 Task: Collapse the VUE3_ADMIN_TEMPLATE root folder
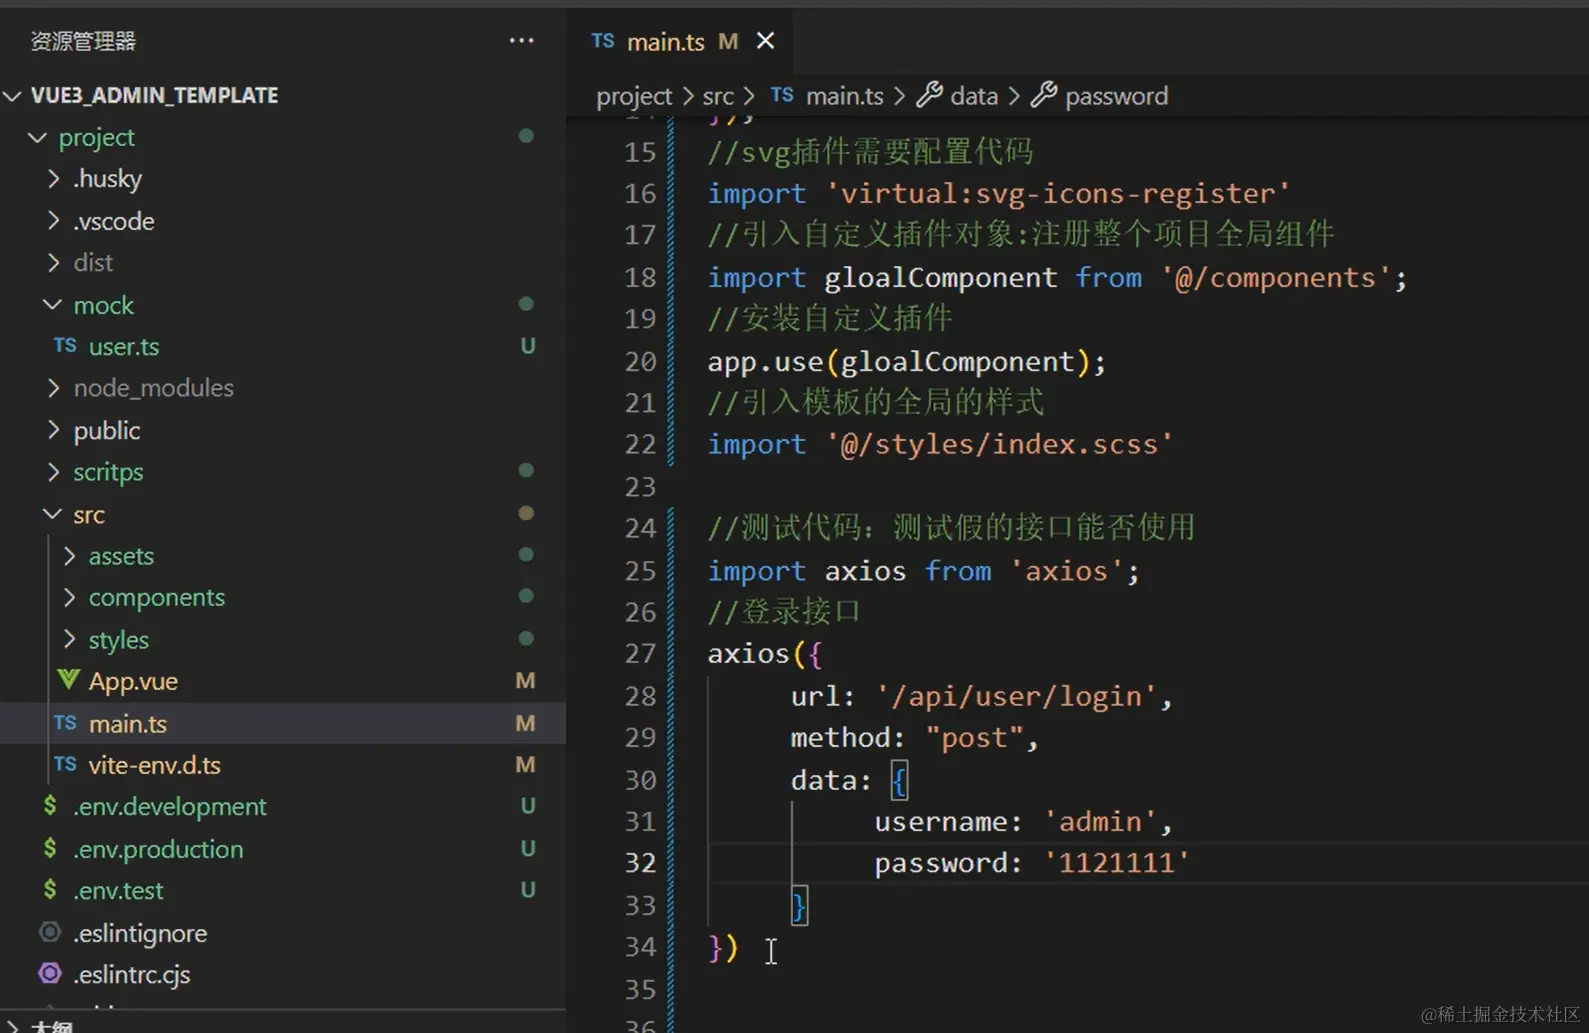(13, 96)
